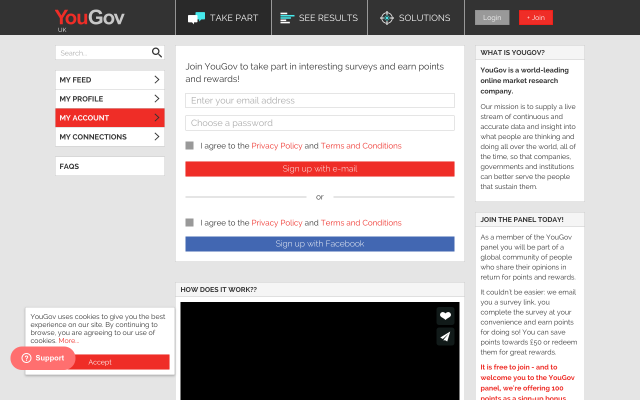Viewport: 640px width, 400px height.
Task: Click the heart icon on the video
Action: point(445,316)
